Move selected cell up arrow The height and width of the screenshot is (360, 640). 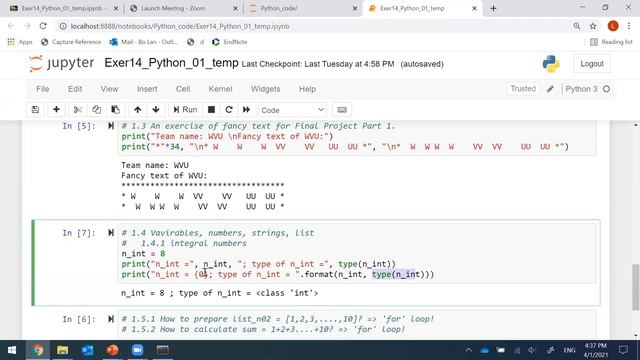(138, 110)
